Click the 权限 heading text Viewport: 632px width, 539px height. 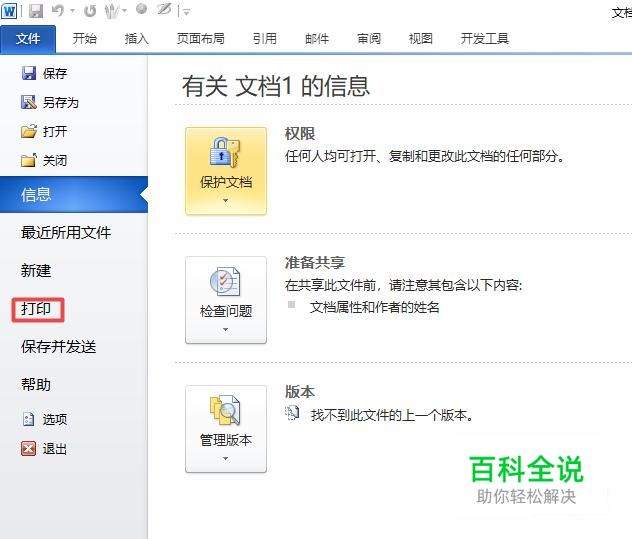point(300,133)
